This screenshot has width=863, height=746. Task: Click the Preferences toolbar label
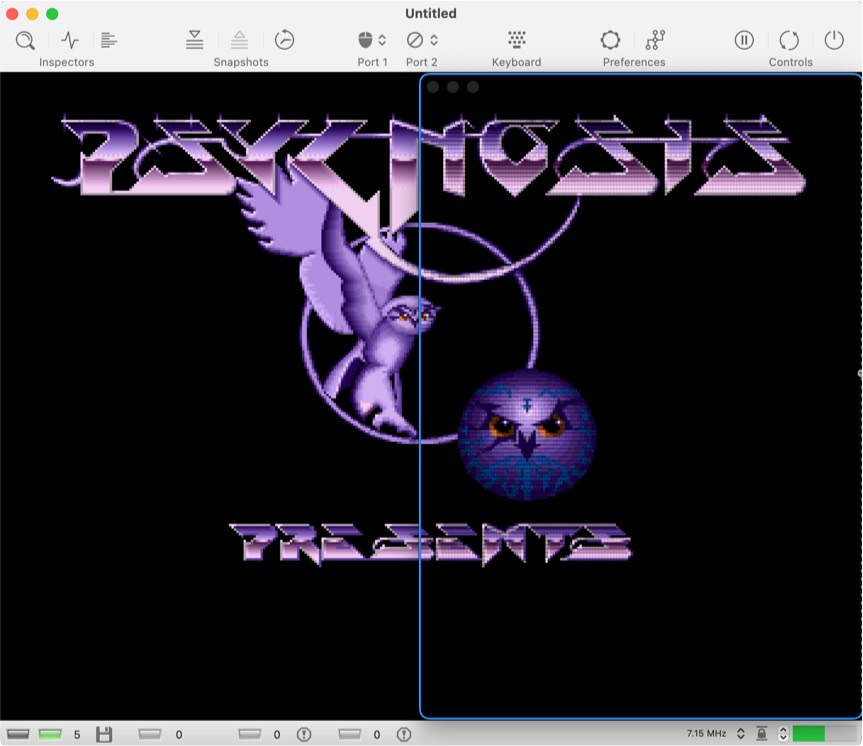(634, 62)
